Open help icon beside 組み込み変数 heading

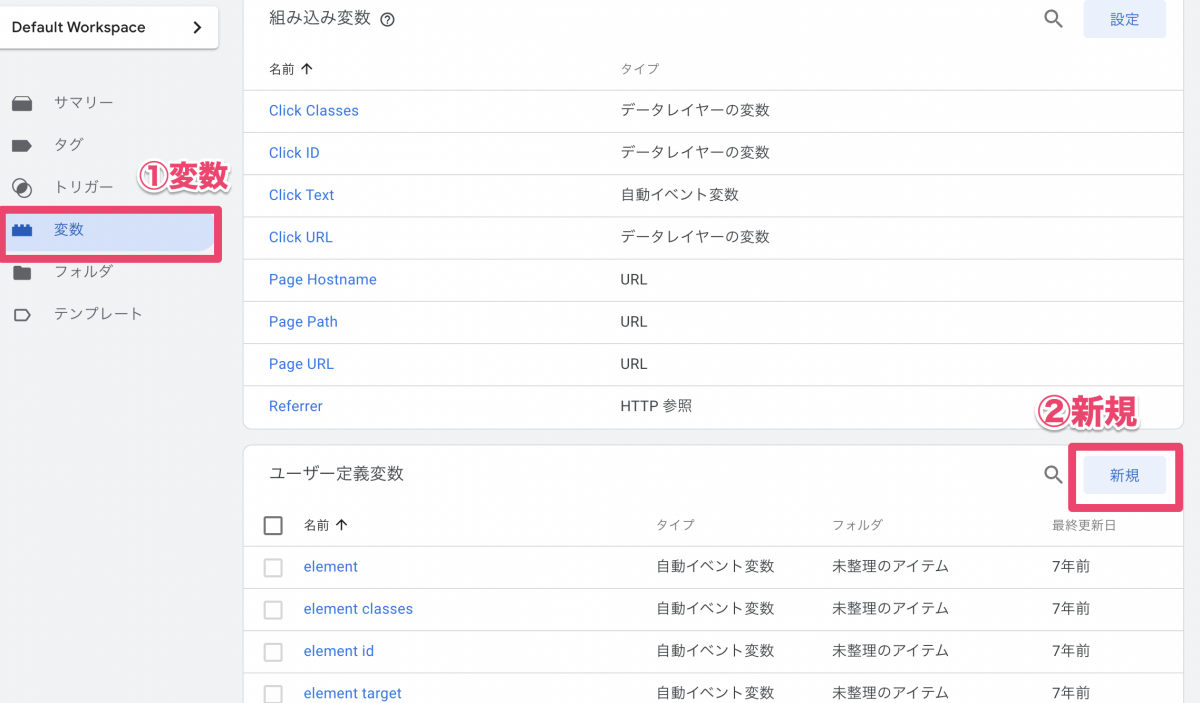click(387, 19)
